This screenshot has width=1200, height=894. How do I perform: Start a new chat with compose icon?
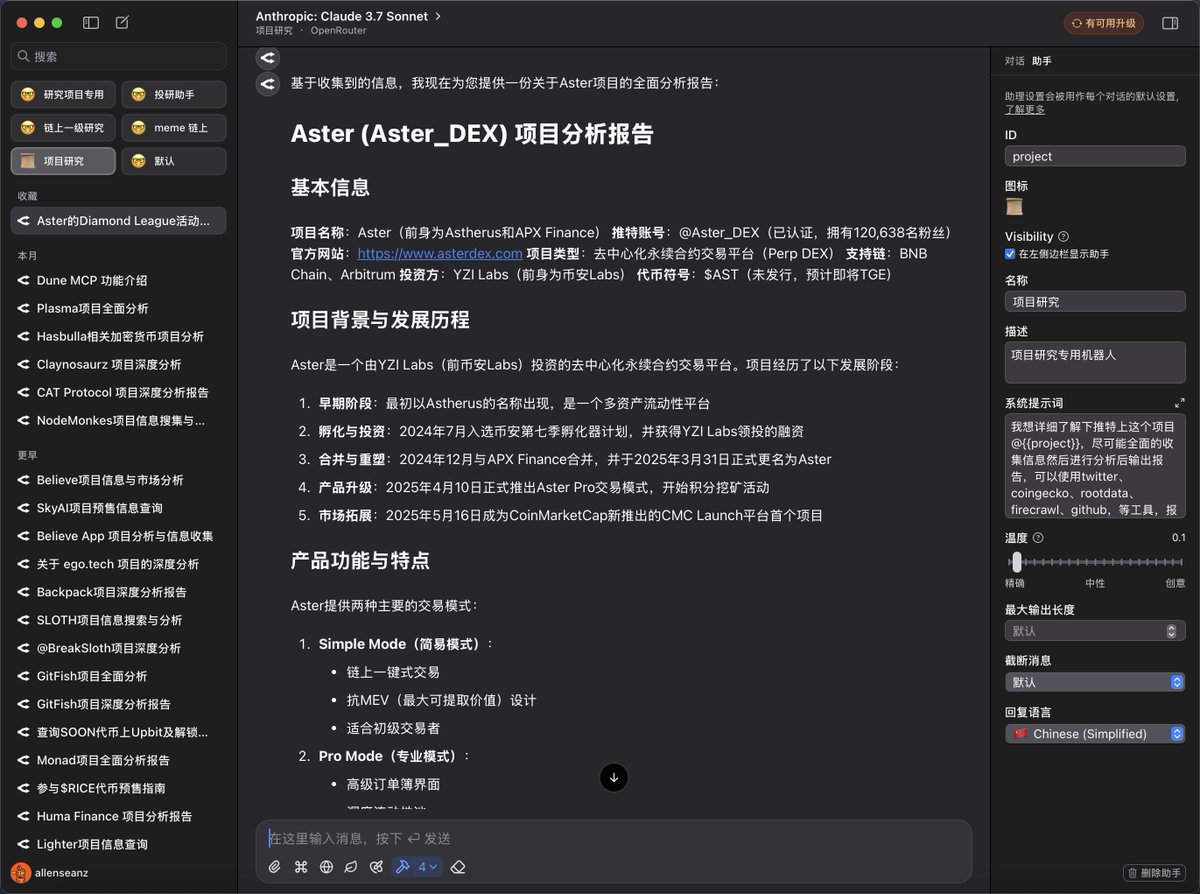pos(122,22)
